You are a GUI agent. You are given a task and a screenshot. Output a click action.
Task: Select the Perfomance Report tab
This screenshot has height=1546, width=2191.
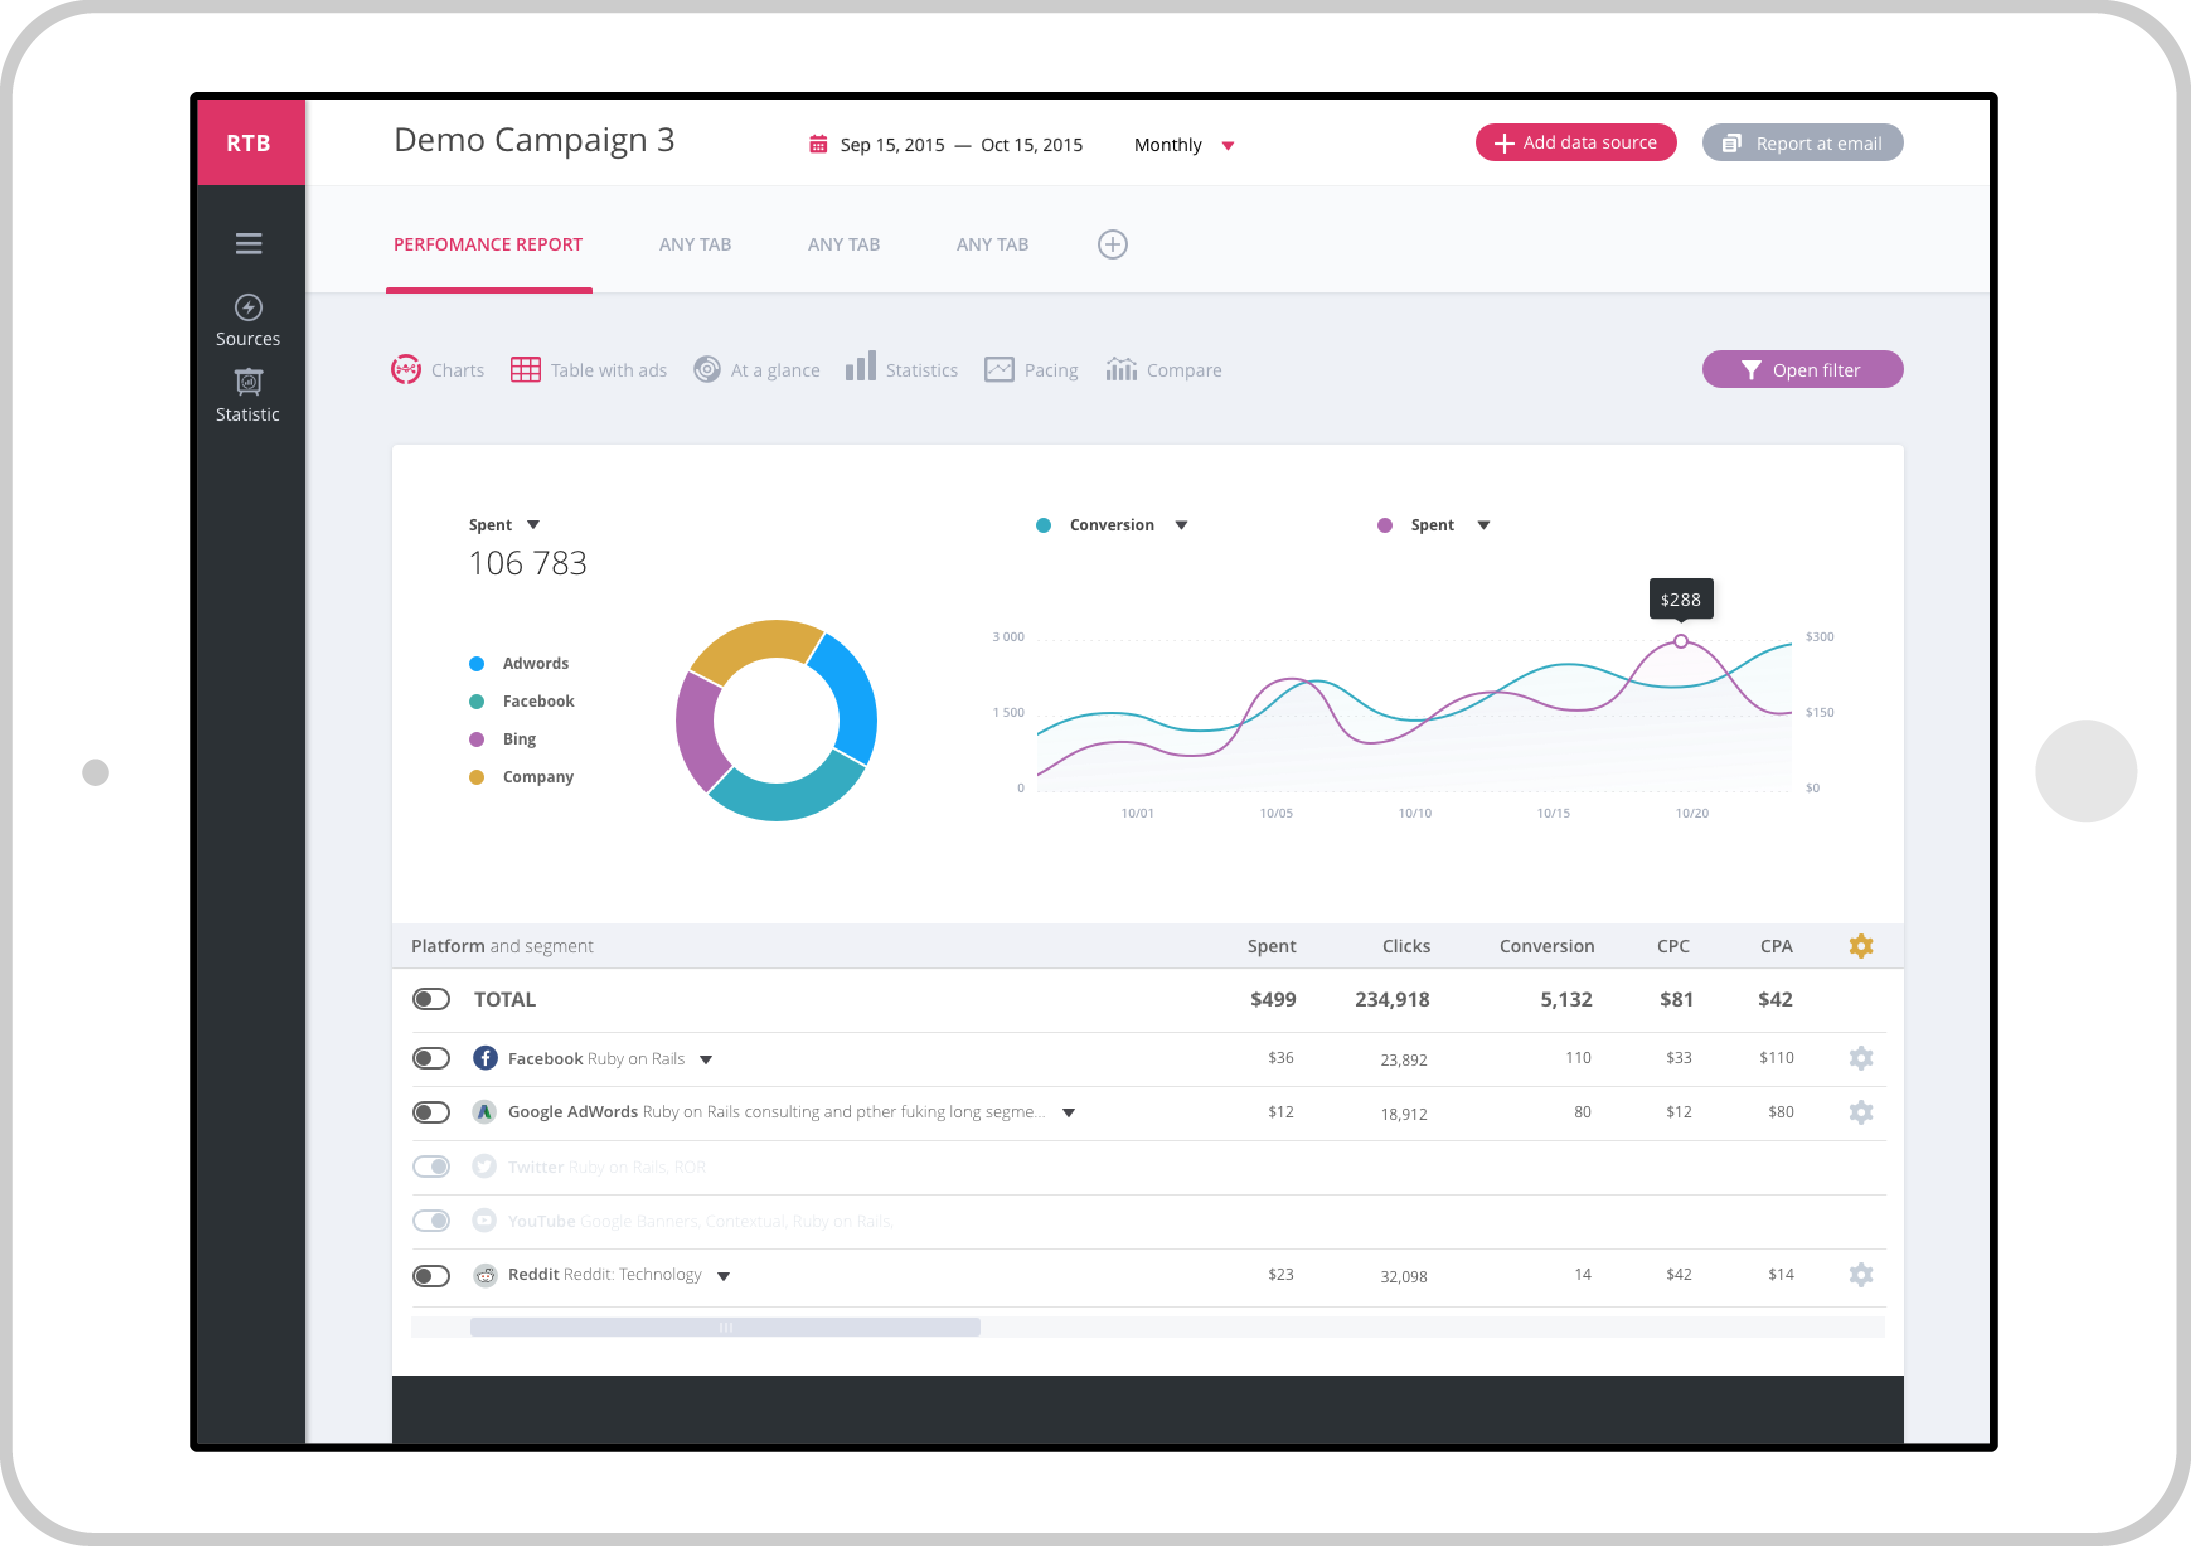point(488,245)
